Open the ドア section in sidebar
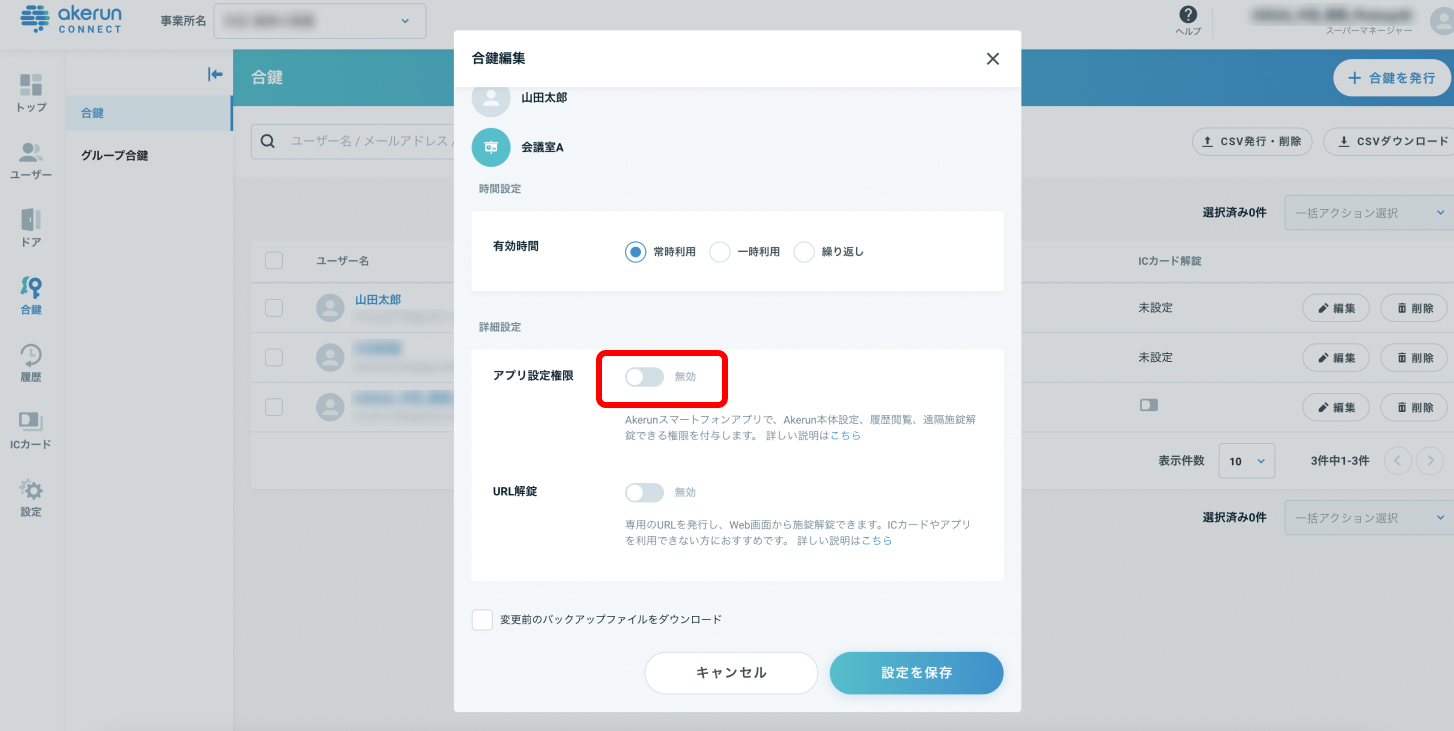The width and height of the screenshot is (1454, 731). (x=31, y=228)
